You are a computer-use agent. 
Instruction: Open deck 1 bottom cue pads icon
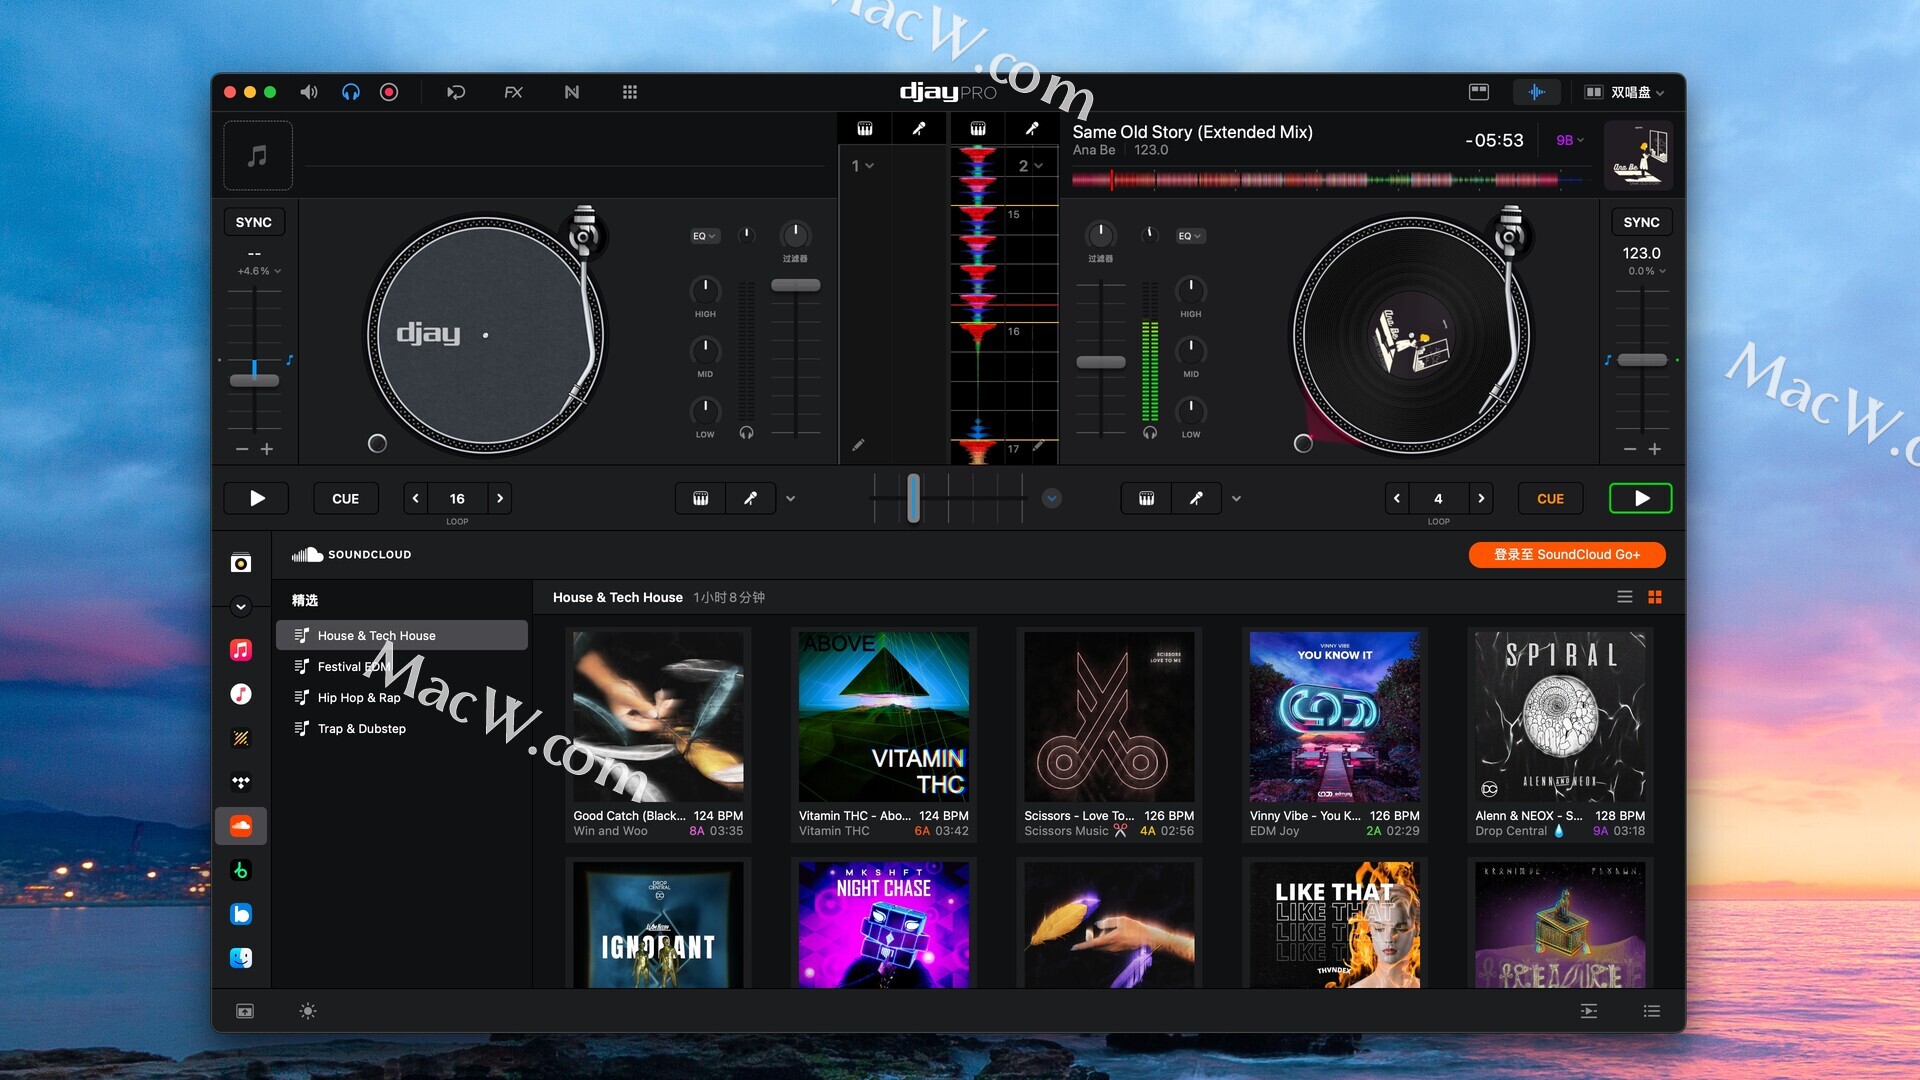[701, 498]
